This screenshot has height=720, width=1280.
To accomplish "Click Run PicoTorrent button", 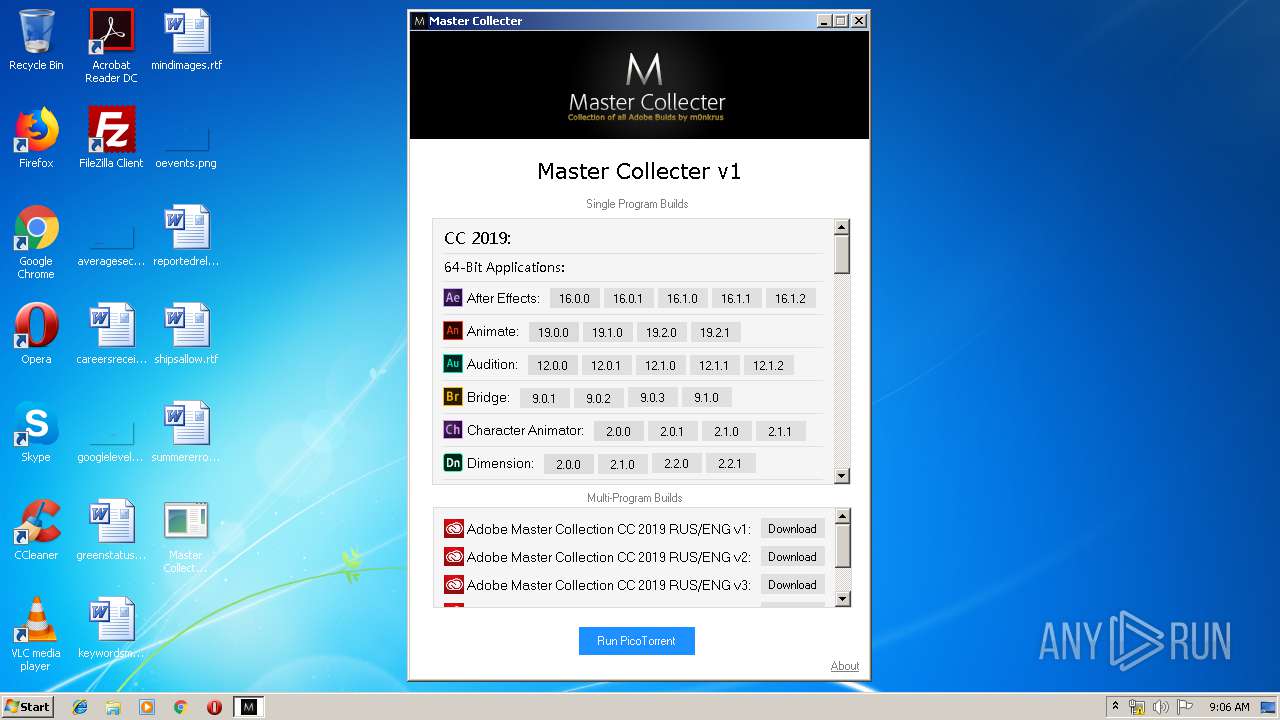I will click(x=636, y=641).
